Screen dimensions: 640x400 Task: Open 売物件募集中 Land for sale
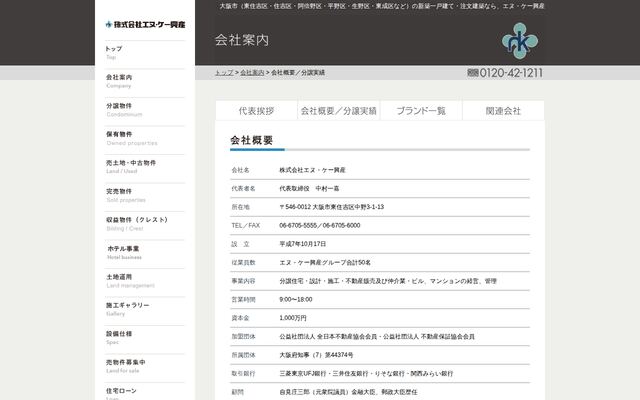click(145, 366)
